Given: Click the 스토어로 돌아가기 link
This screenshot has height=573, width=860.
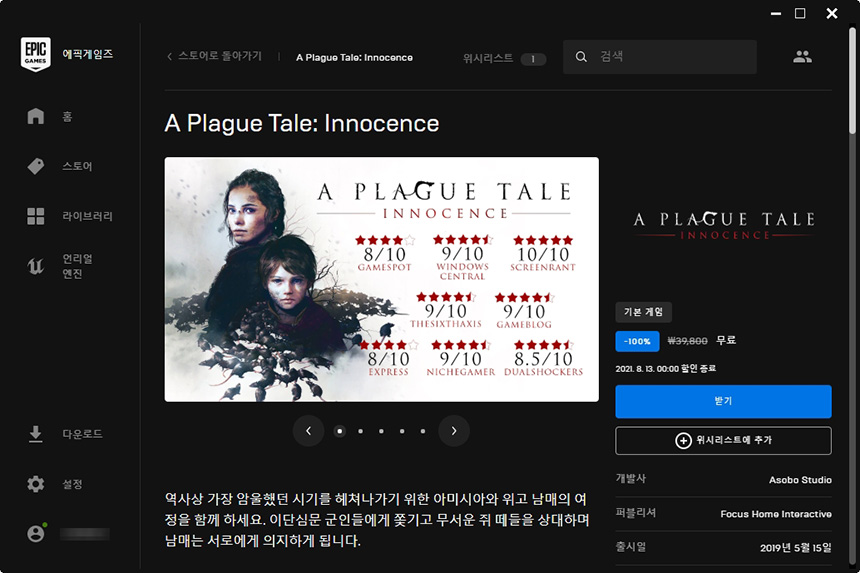Looking at the screenshot, I should (x=220, y=56).
